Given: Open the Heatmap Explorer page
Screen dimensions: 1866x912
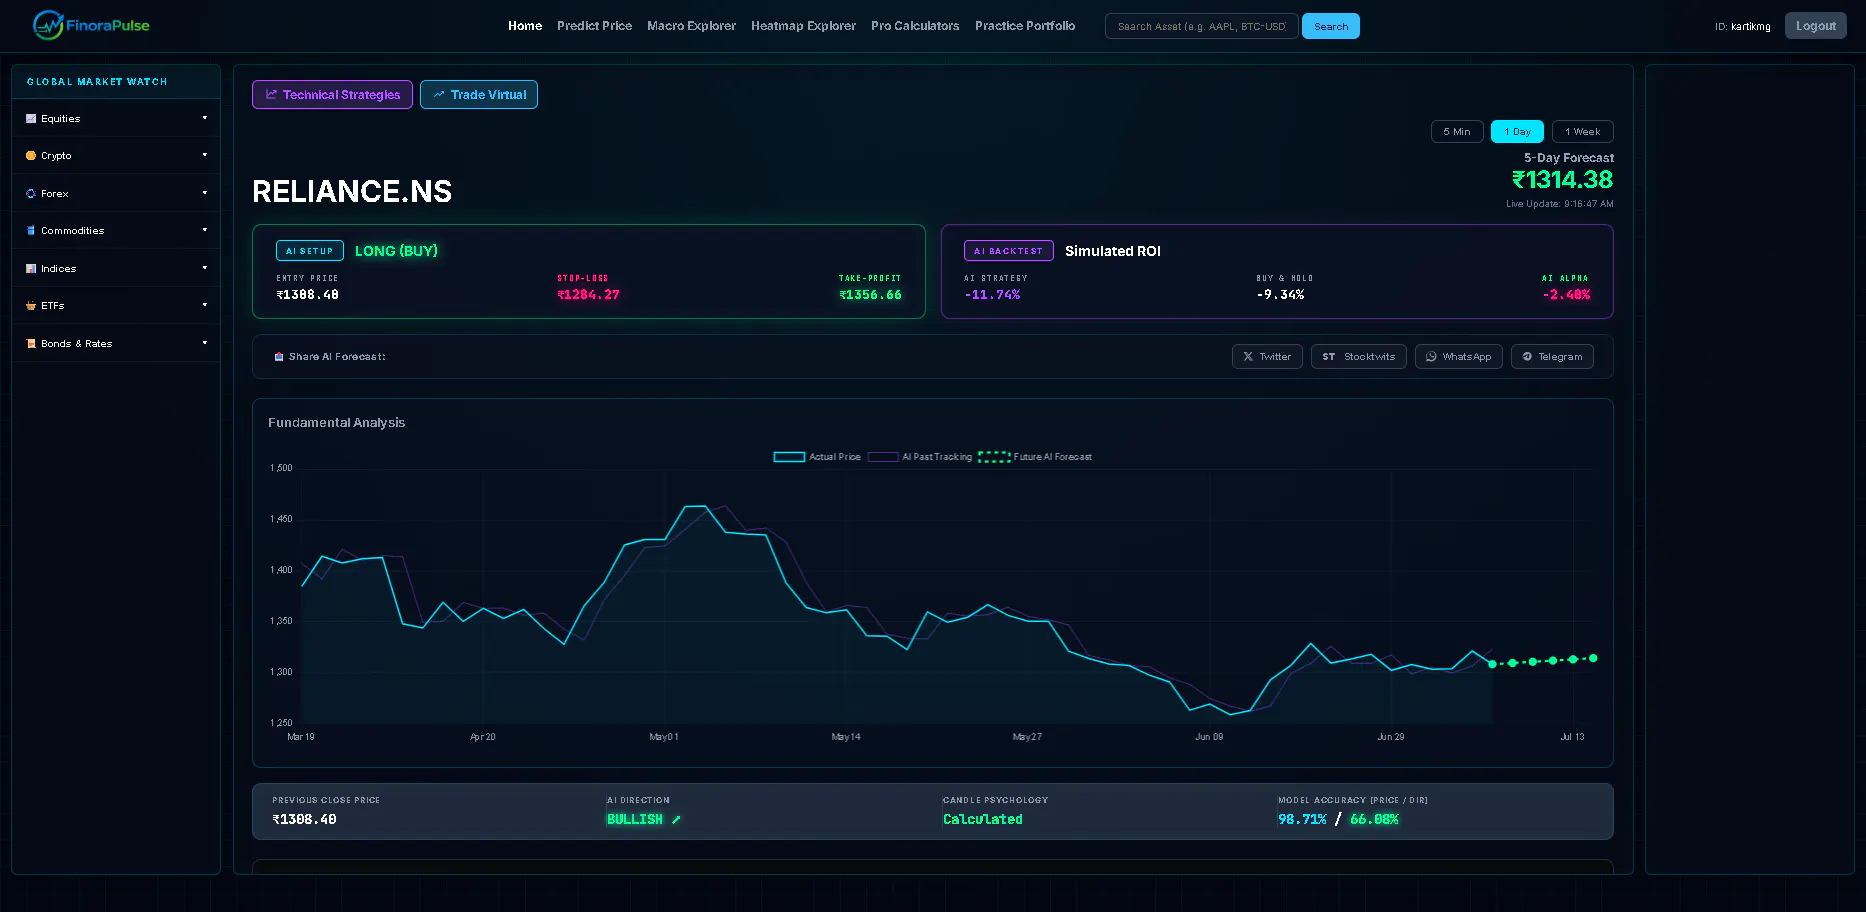Looking at the screenshot, I should 803,26.
